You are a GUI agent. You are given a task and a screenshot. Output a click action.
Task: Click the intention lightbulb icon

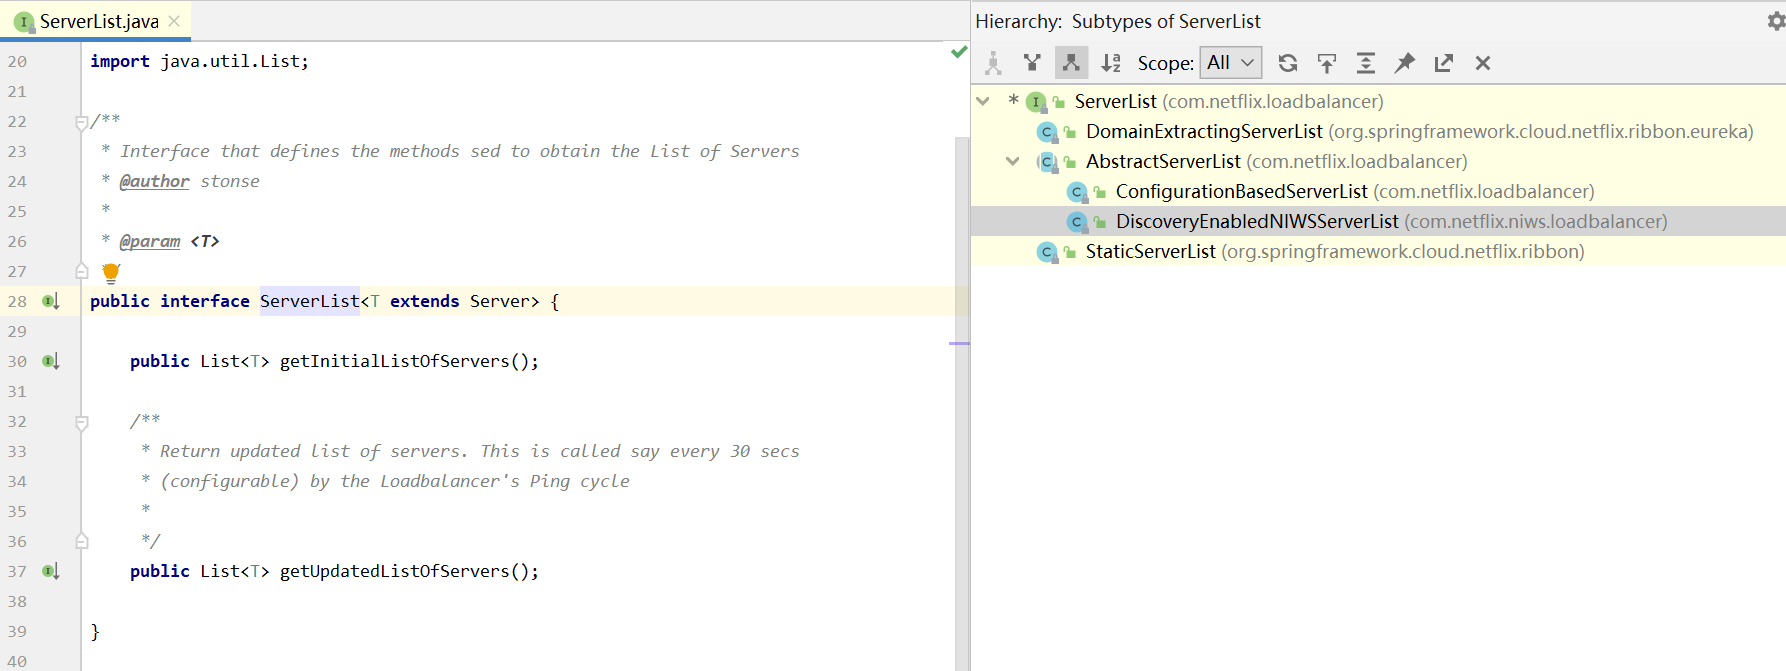111,272
